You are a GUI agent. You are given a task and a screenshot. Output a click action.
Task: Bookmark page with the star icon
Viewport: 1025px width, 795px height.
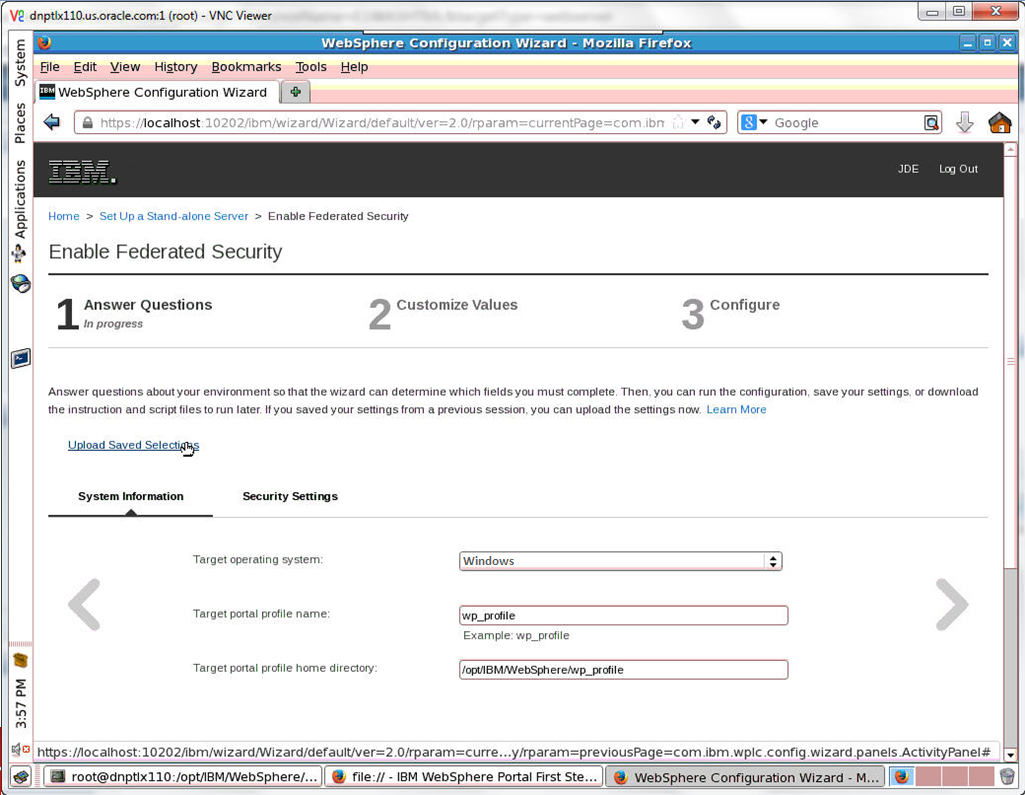click(679, 122)
